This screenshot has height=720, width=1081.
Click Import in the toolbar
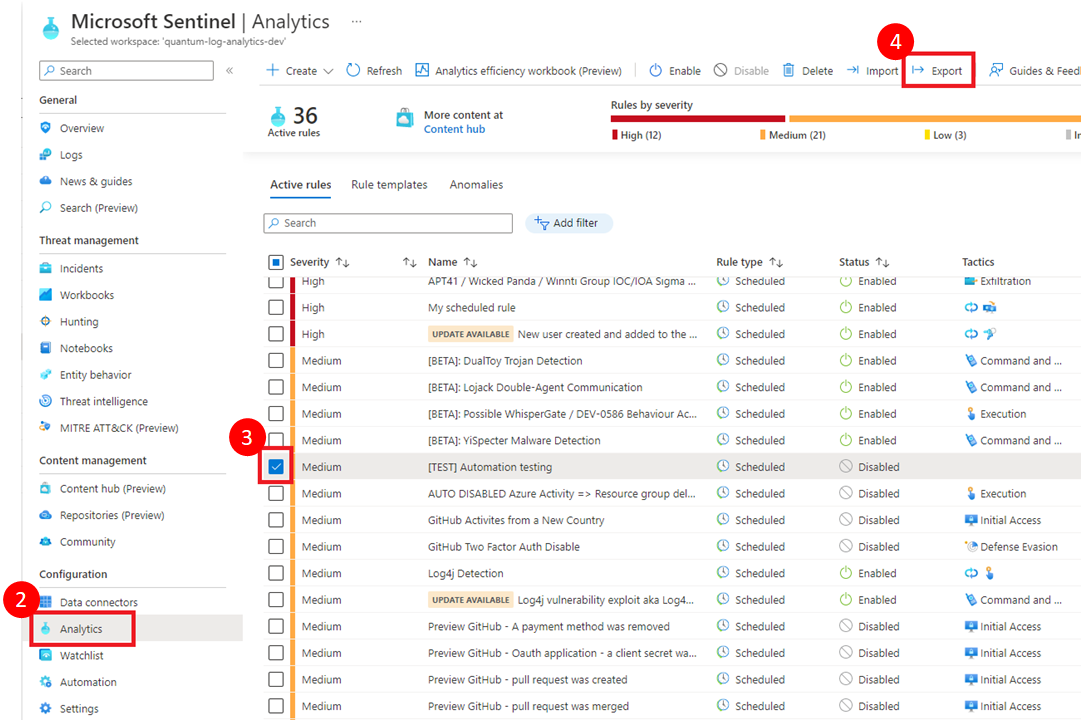(x=872, y=71)
